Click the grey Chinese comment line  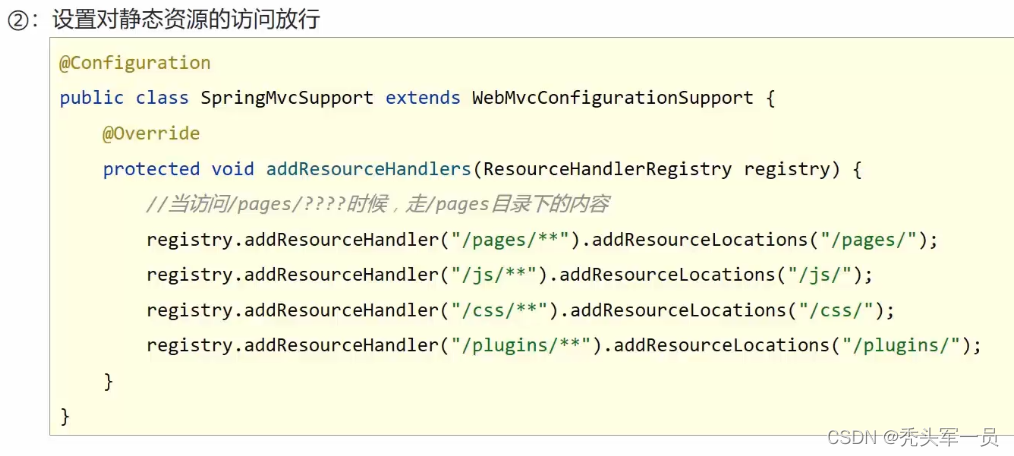click(x=377, y=205)
